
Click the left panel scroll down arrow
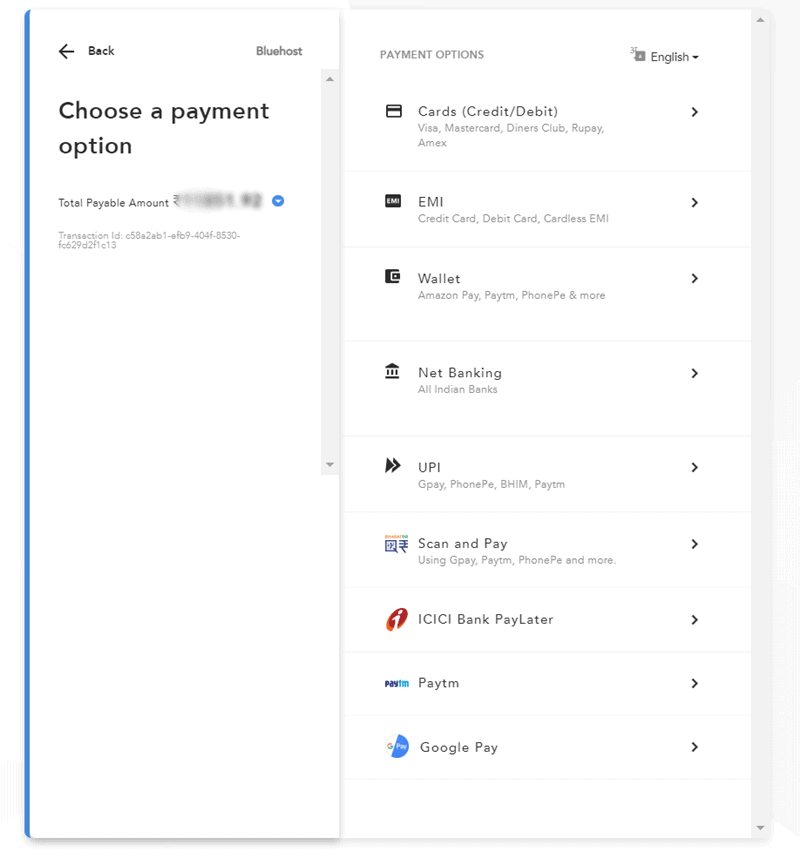pyautogui.click(x=329, y=465)
